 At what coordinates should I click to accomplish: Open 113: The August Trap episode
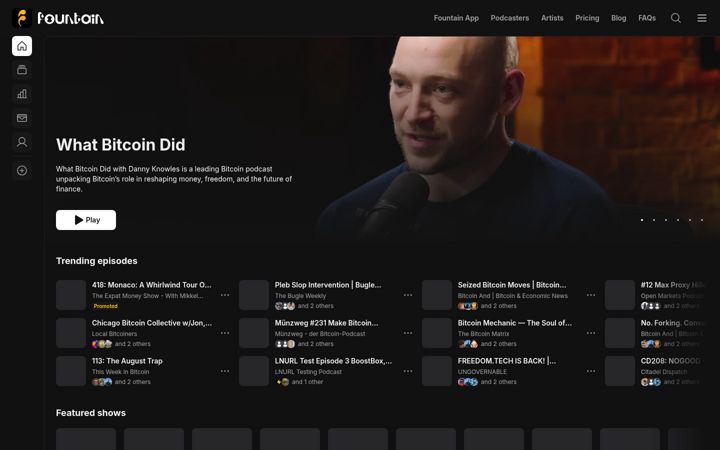click(127, 361)
